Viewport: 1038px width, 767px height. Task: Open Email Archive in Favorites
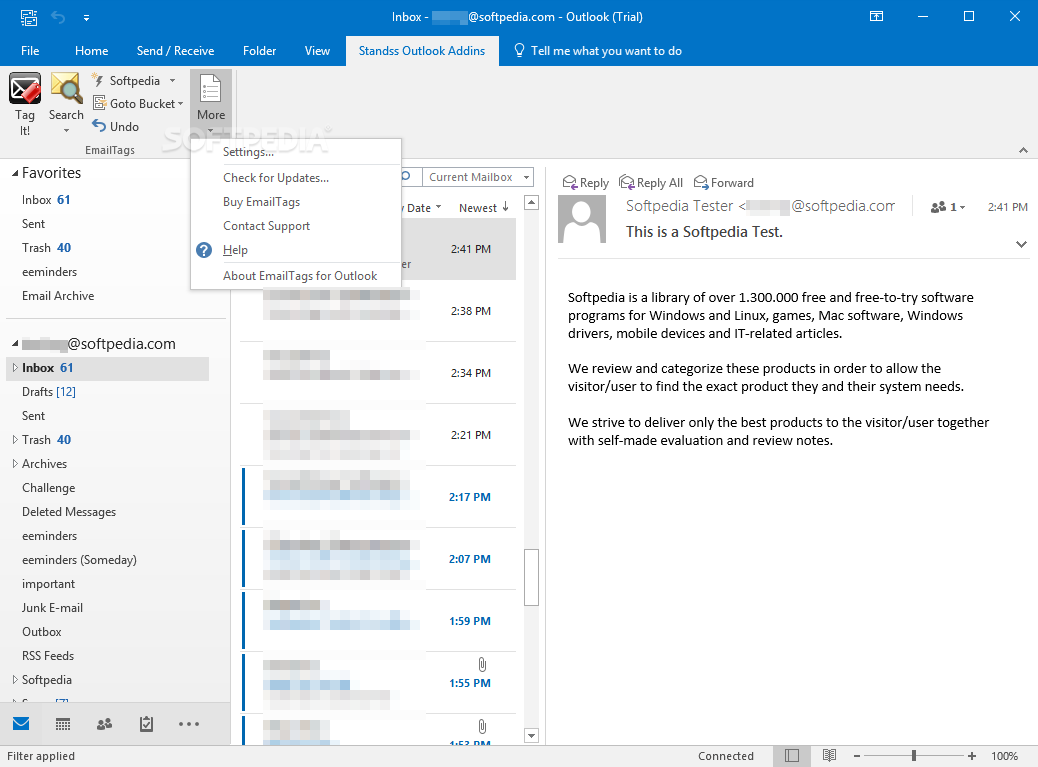click(x=58, y=296)
